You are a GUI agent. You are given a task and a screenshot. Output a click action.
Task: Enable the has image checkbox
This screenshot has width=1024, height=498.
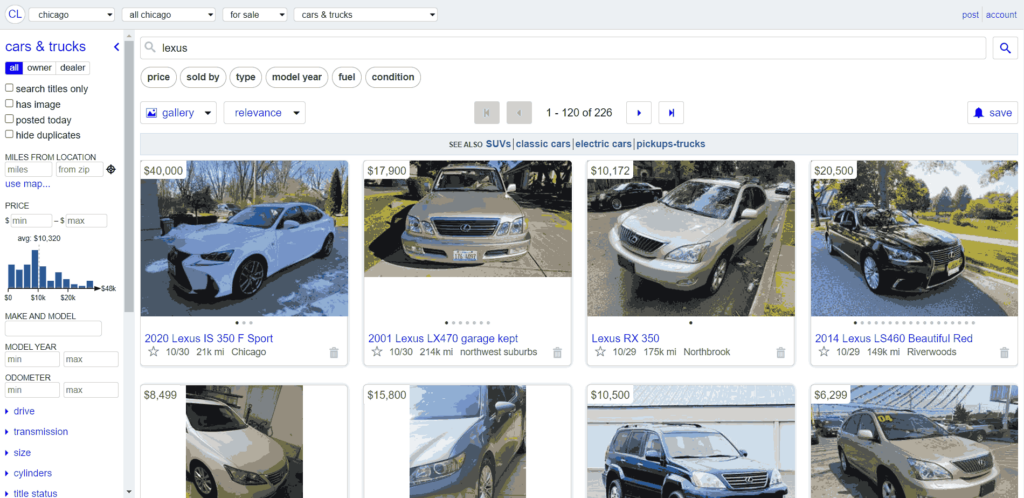pyautogui.click(x=9, y=104)
